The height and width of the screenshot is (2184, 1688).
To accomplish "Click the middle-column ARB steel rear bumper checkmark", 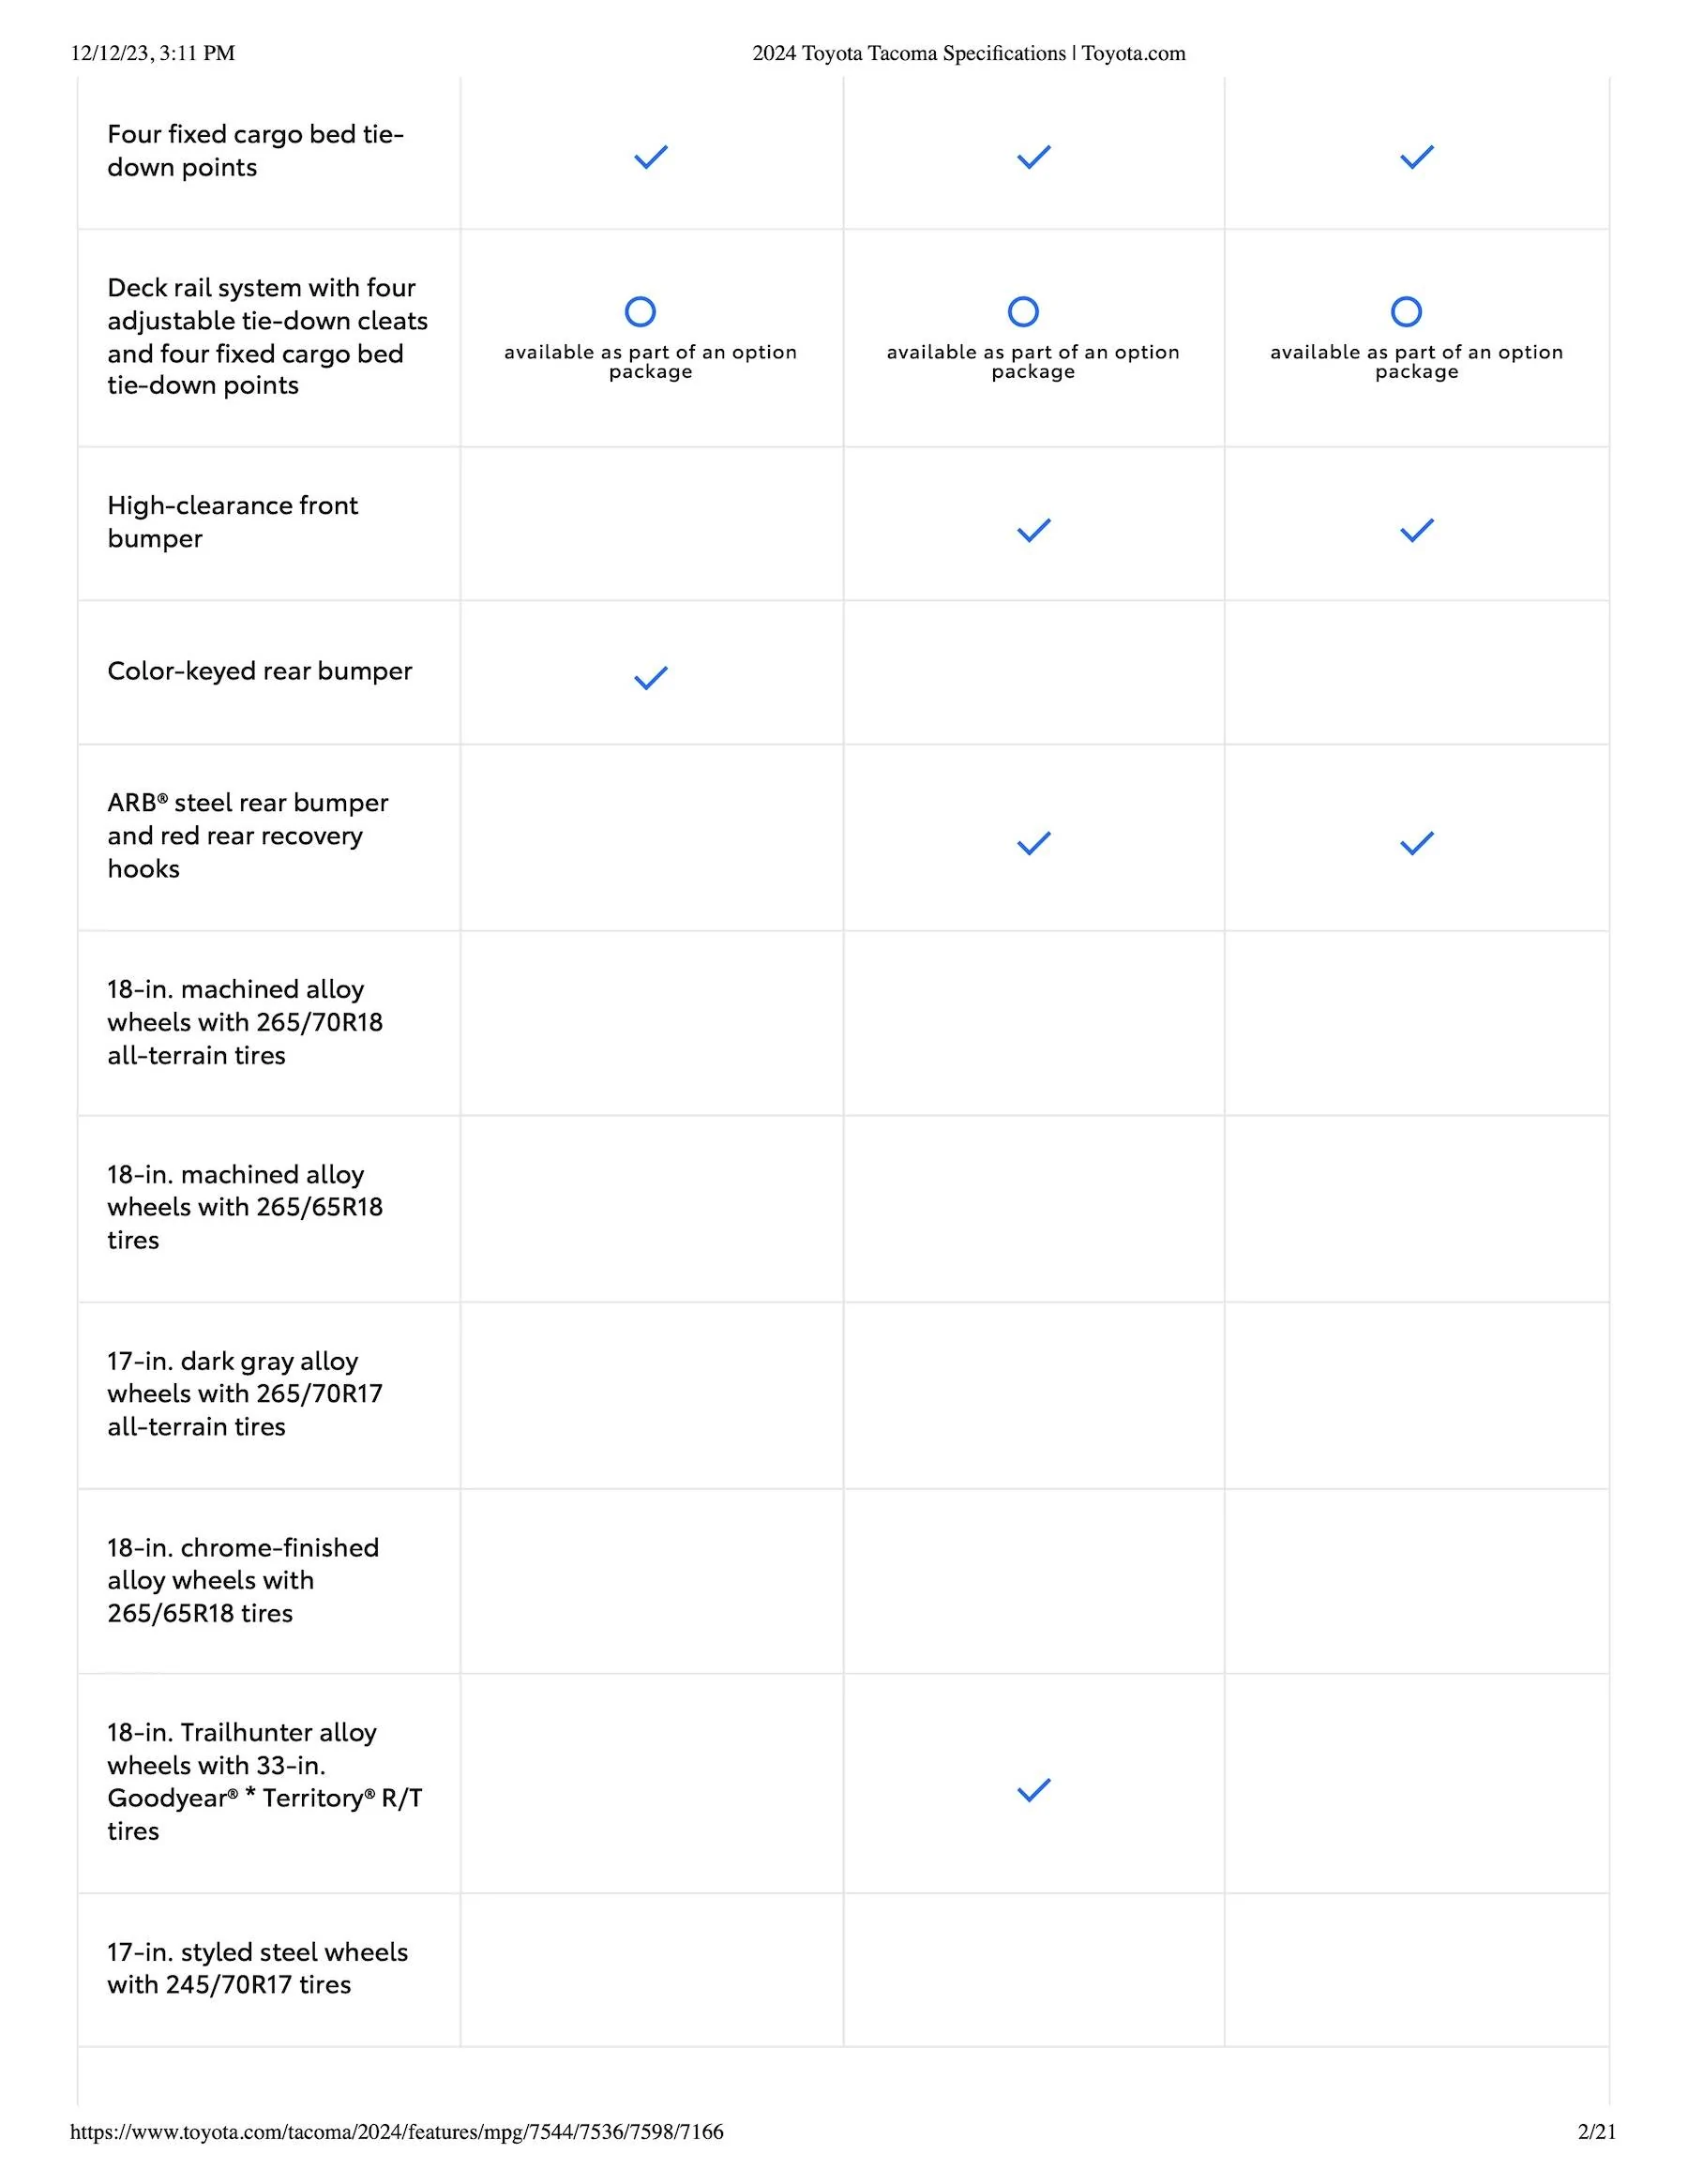I will pyautogui.click(x=1033, y=843).
